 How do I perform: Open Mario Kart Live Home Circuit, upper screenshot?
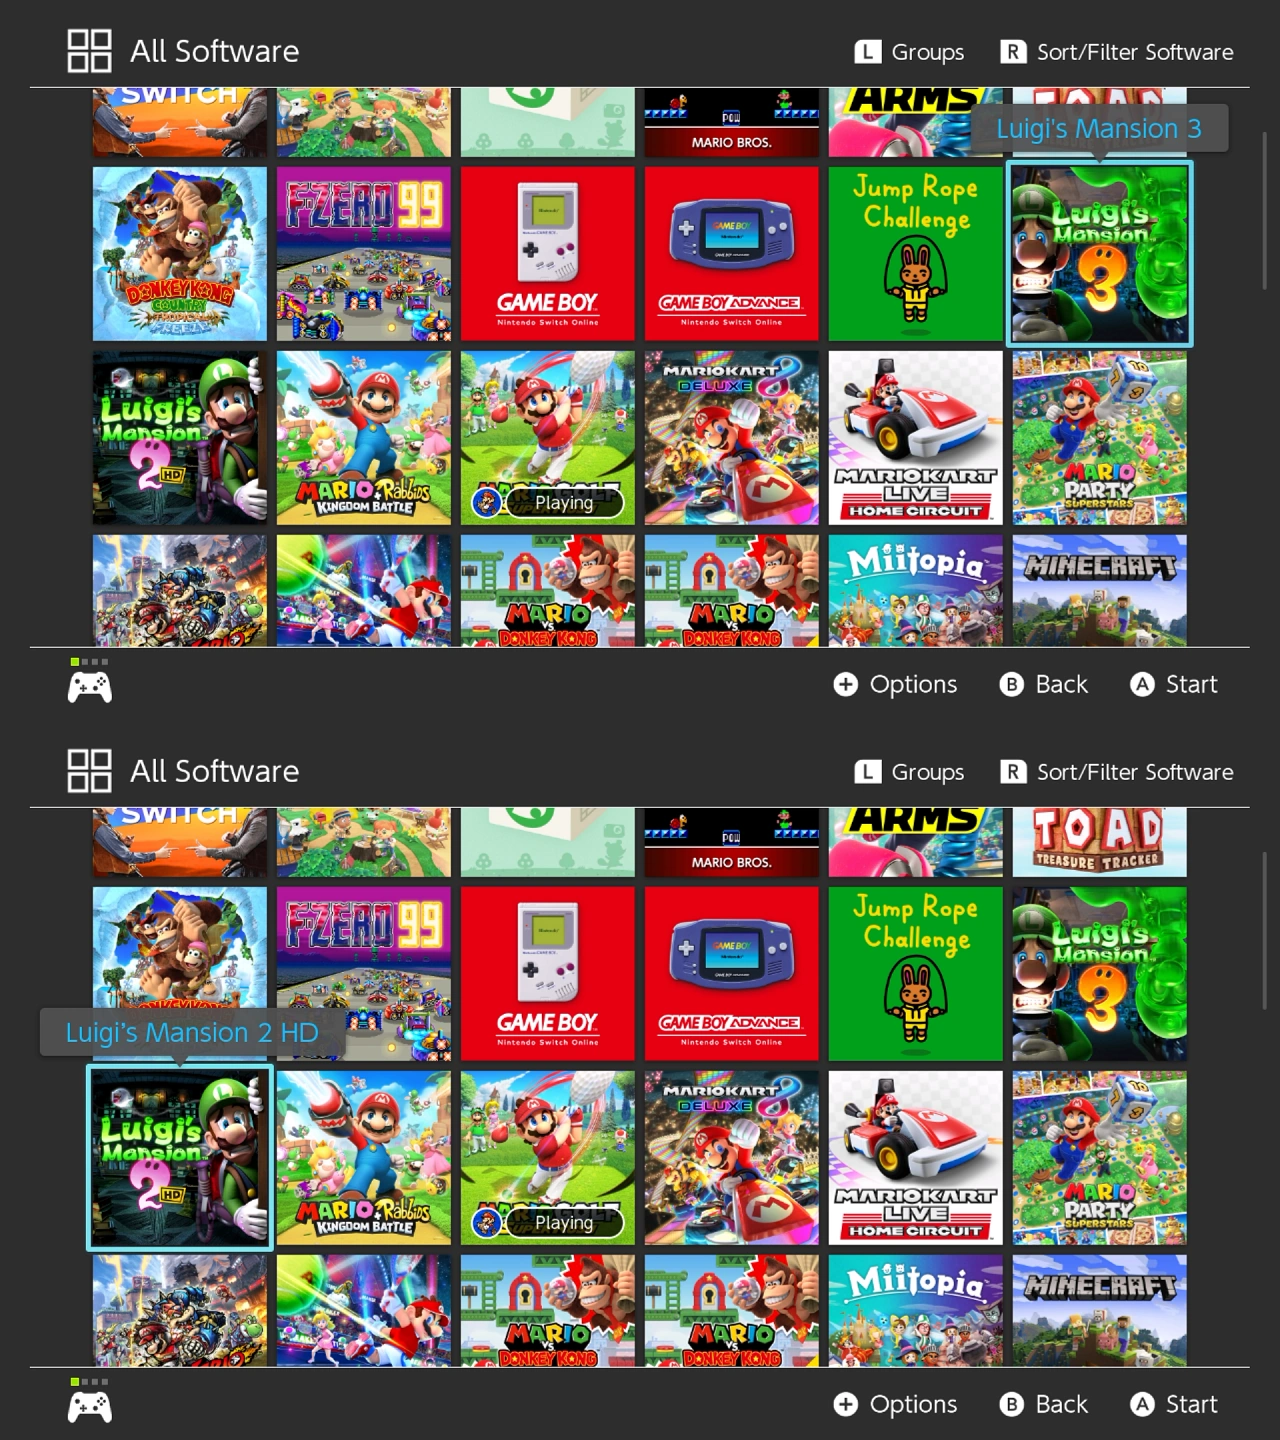point(916,438)
